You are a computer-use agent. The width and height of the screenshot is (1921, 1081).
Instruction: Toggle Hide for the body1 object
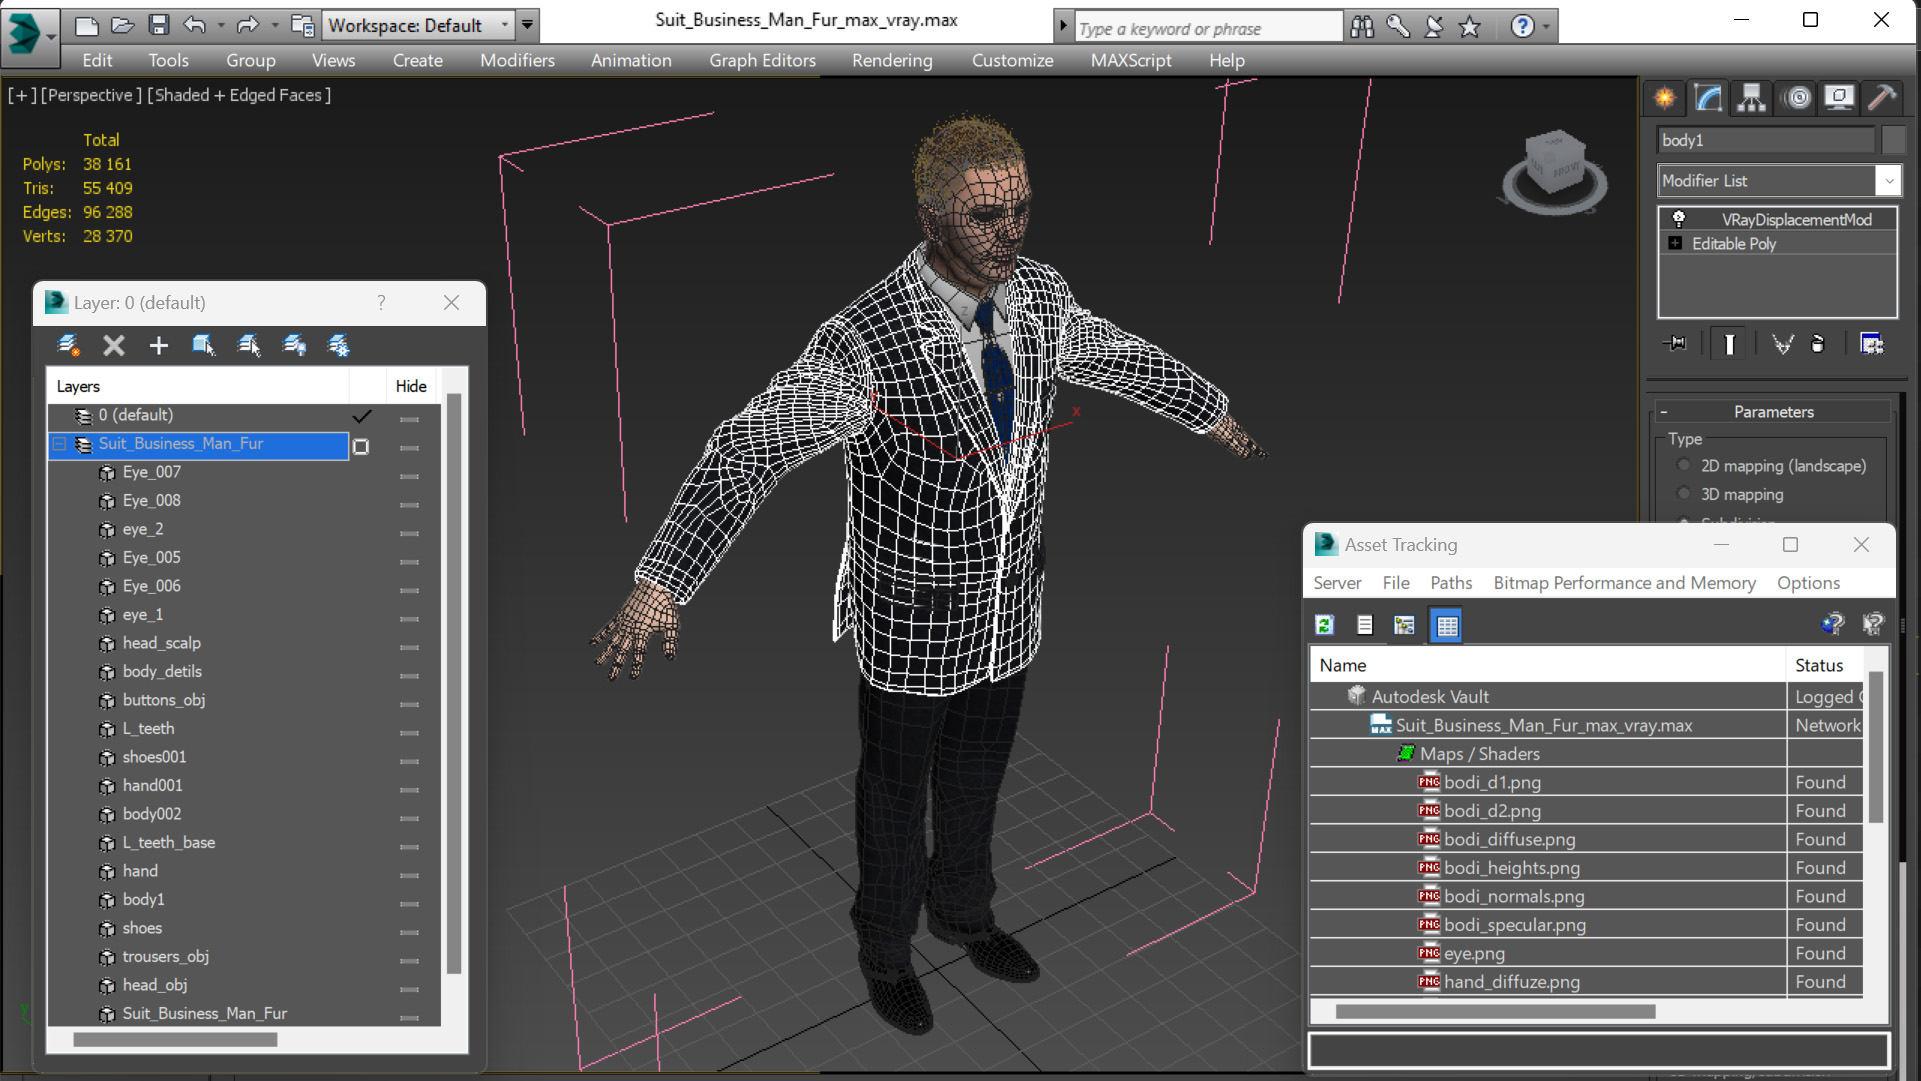point(410,903)
